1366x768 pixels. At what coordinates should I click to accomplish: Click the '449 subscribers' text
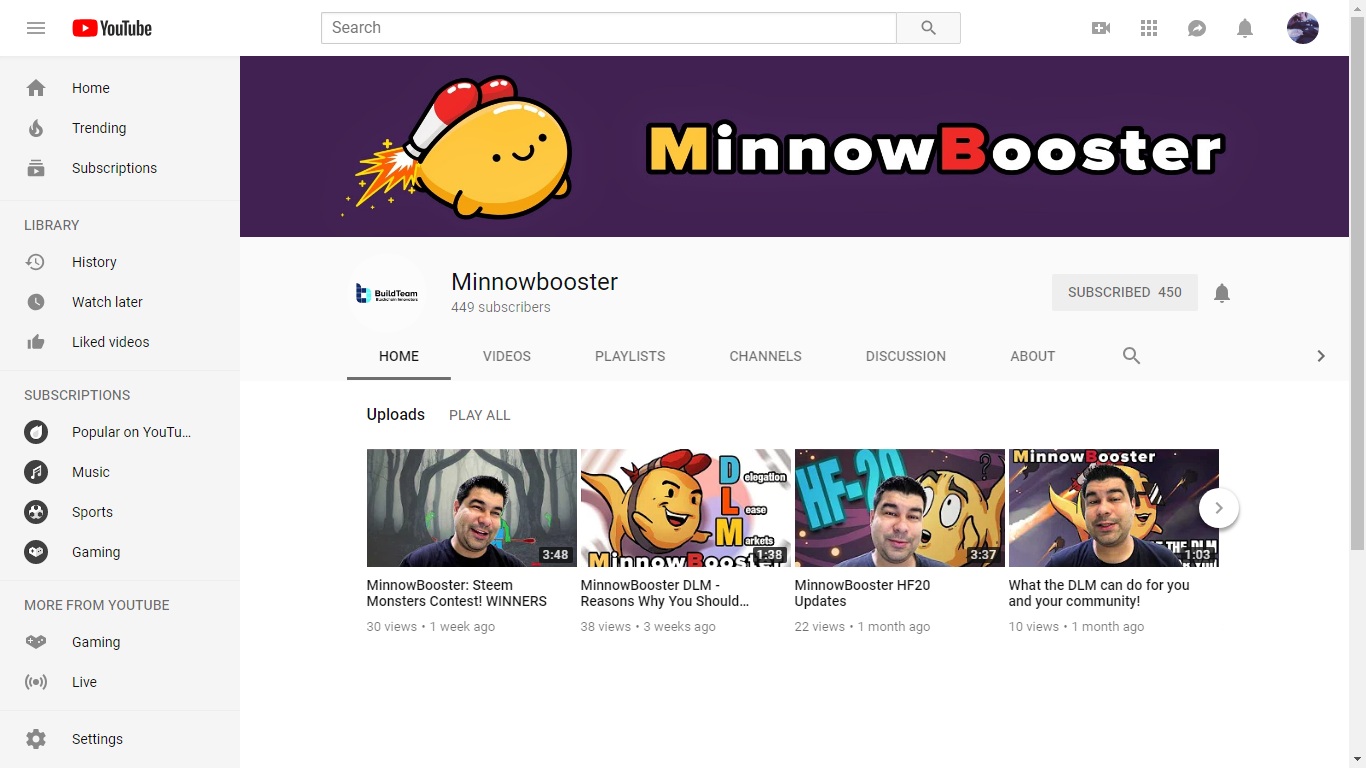(501, 307)
